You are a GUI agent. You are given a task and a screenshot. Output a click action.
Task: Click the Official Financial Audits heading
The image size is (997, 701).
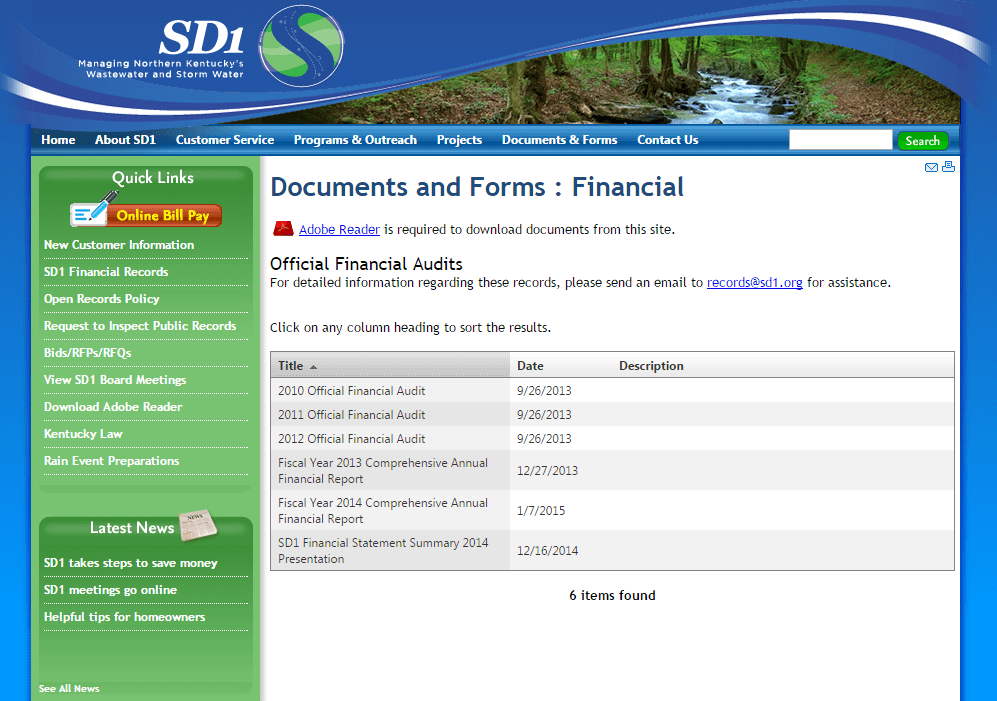(366, 264)
